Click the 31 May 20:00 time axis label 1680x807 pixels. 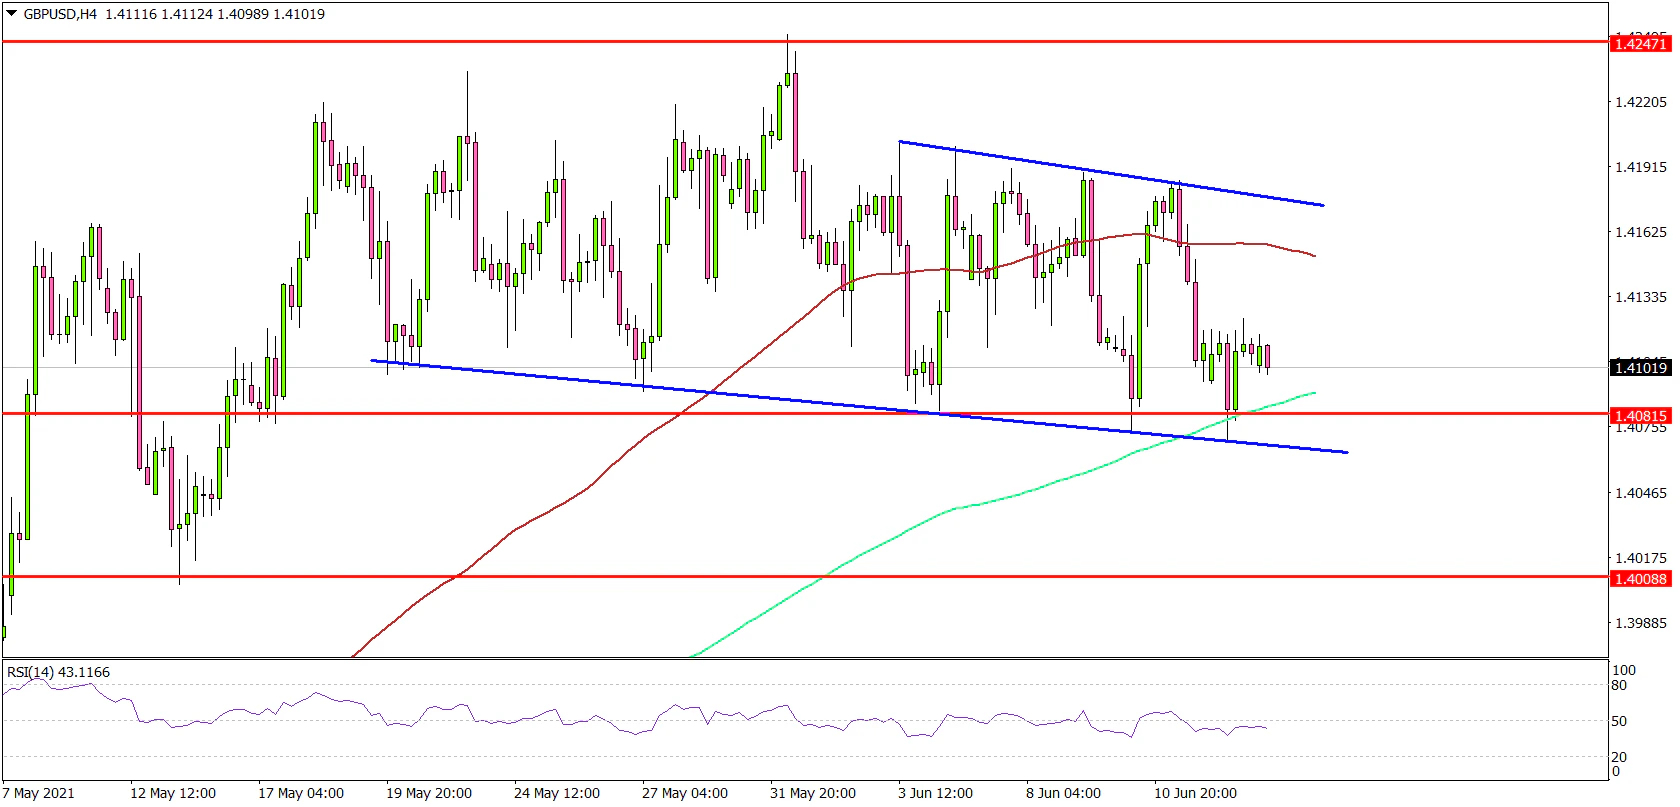pyautogui.click(x=813, y=793)
